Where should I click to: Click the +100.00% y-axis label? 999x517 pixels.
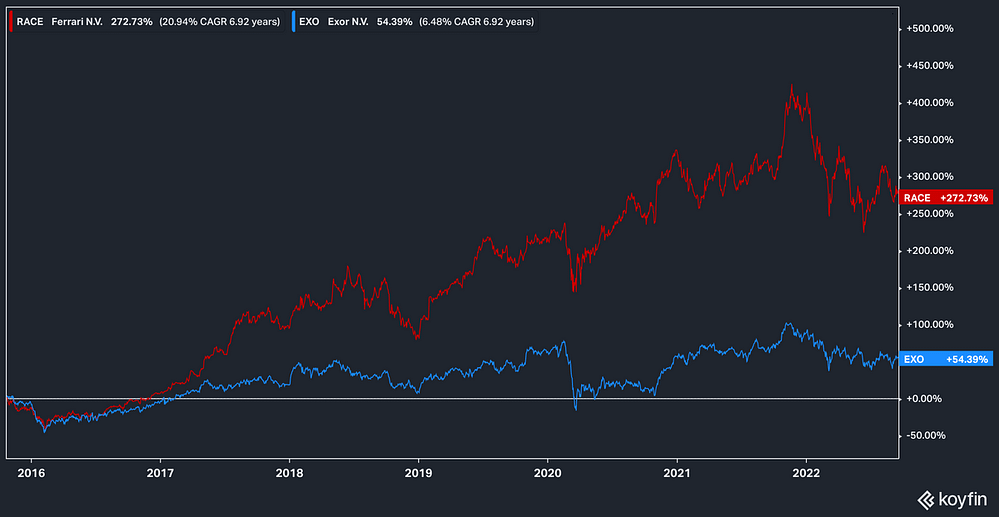pos(930,324)
